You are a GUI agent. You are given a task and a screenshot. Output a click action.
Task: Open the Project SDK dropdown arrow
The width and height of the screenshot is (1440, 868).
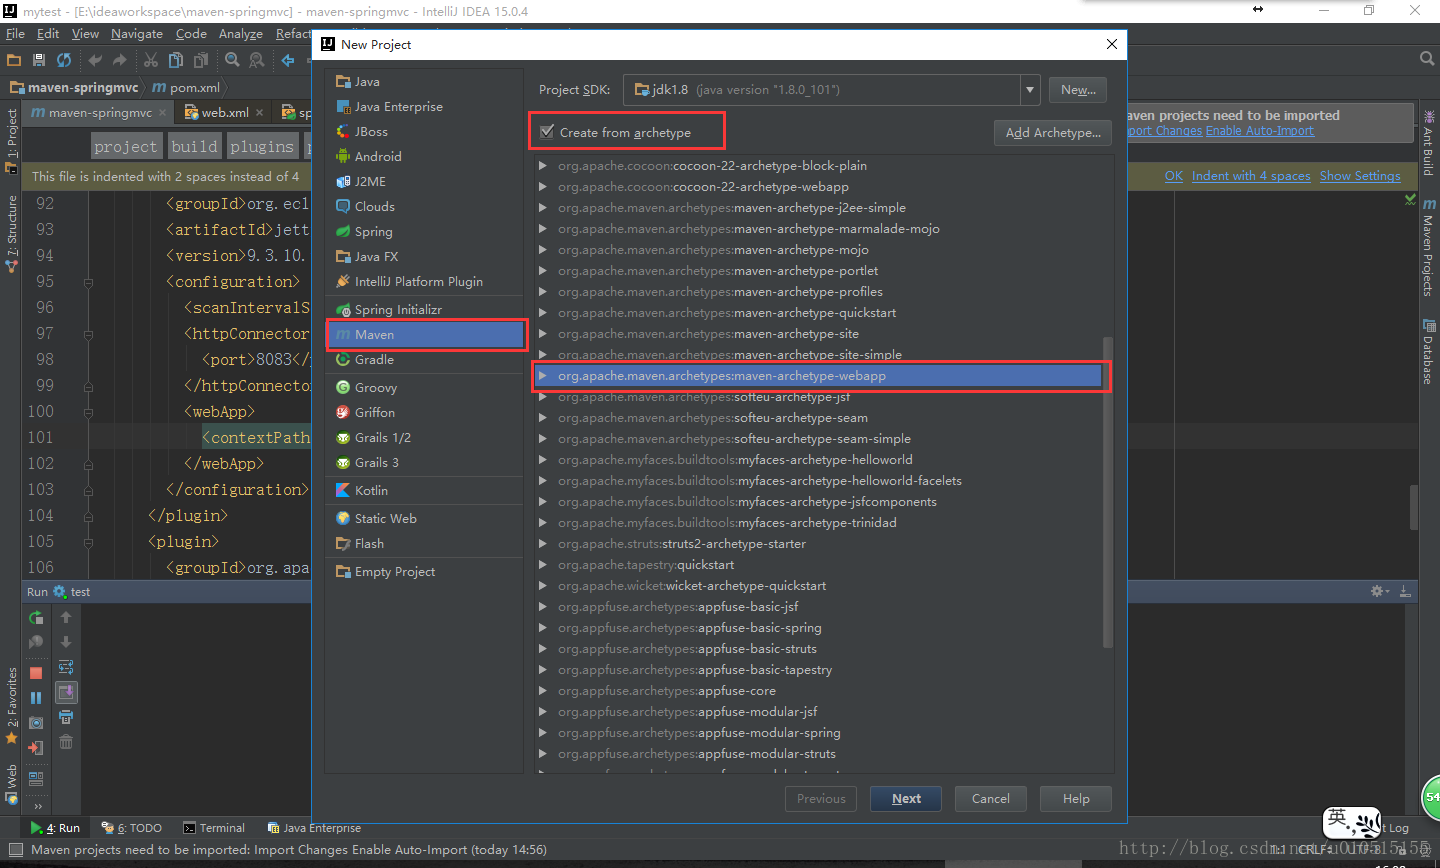1030,90
